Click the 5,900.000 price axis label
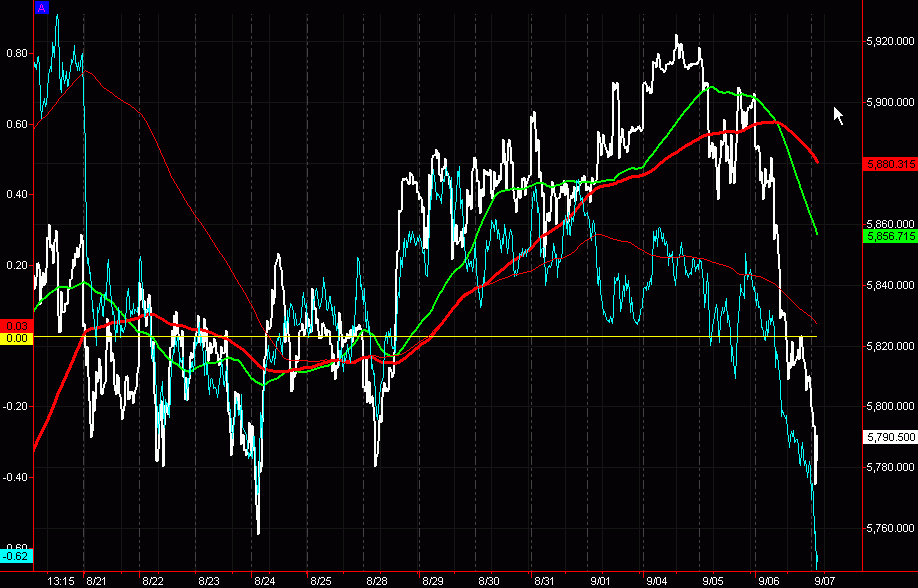 click(890, 102)
